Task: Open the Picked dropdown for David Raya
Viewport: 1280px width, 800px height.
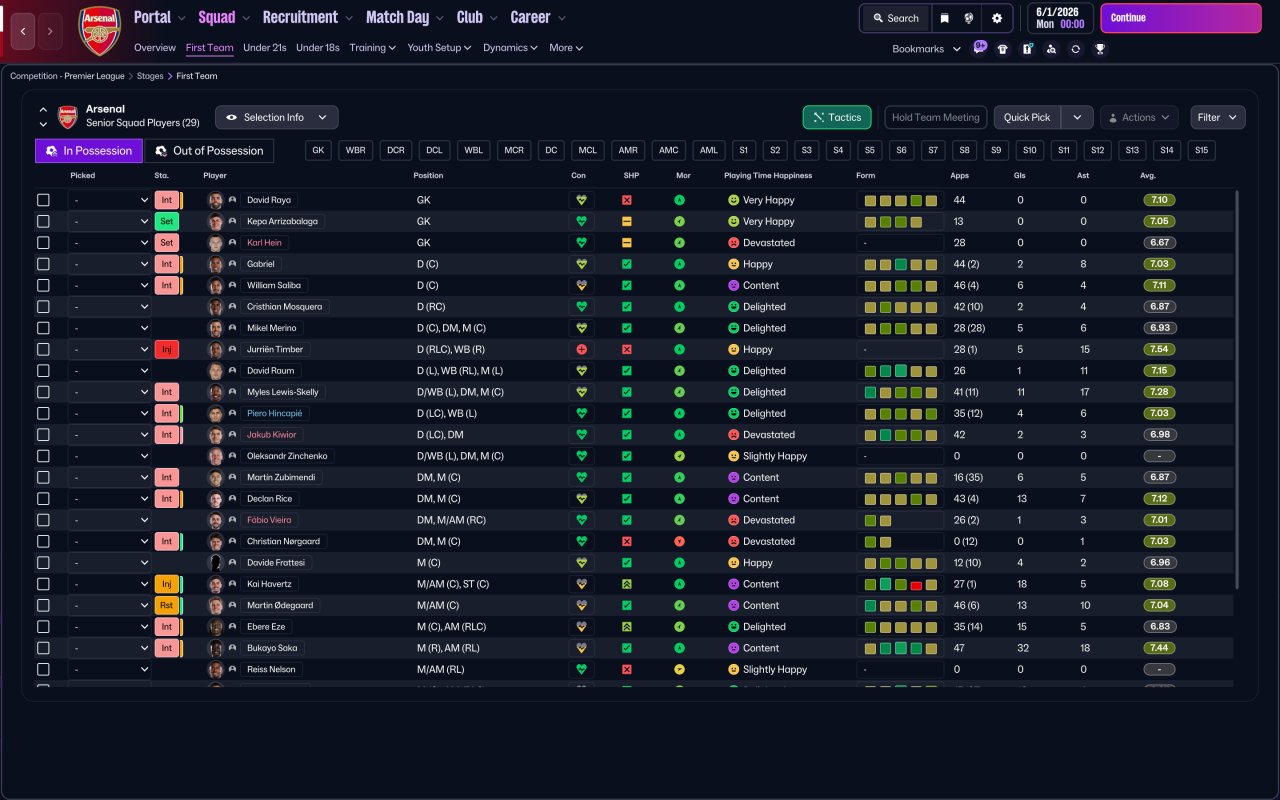Action: tap(110, 200)
